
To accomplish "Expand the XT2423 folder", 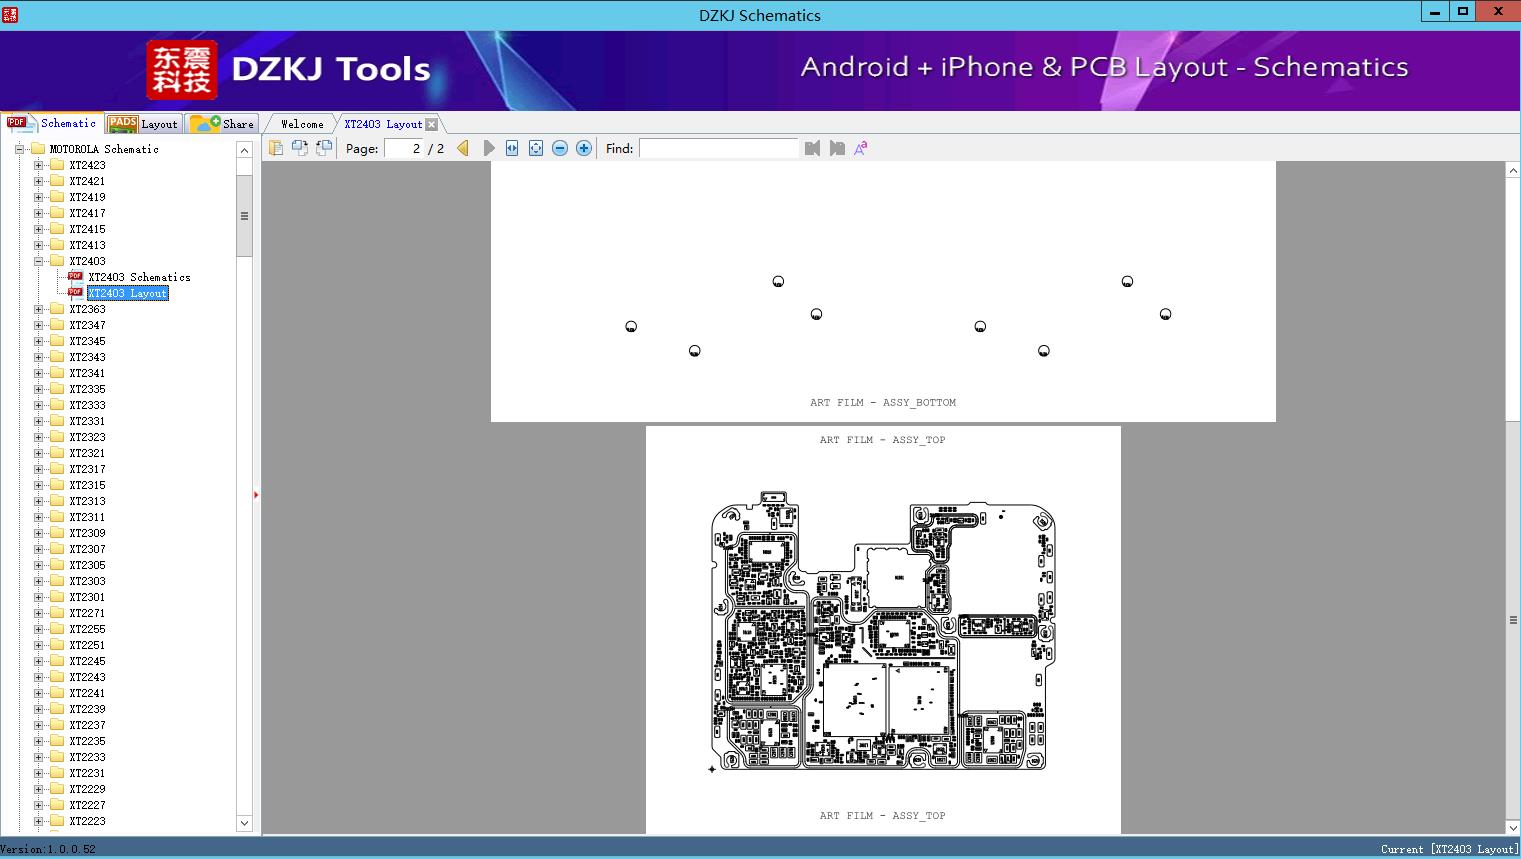I will [38, 165].
